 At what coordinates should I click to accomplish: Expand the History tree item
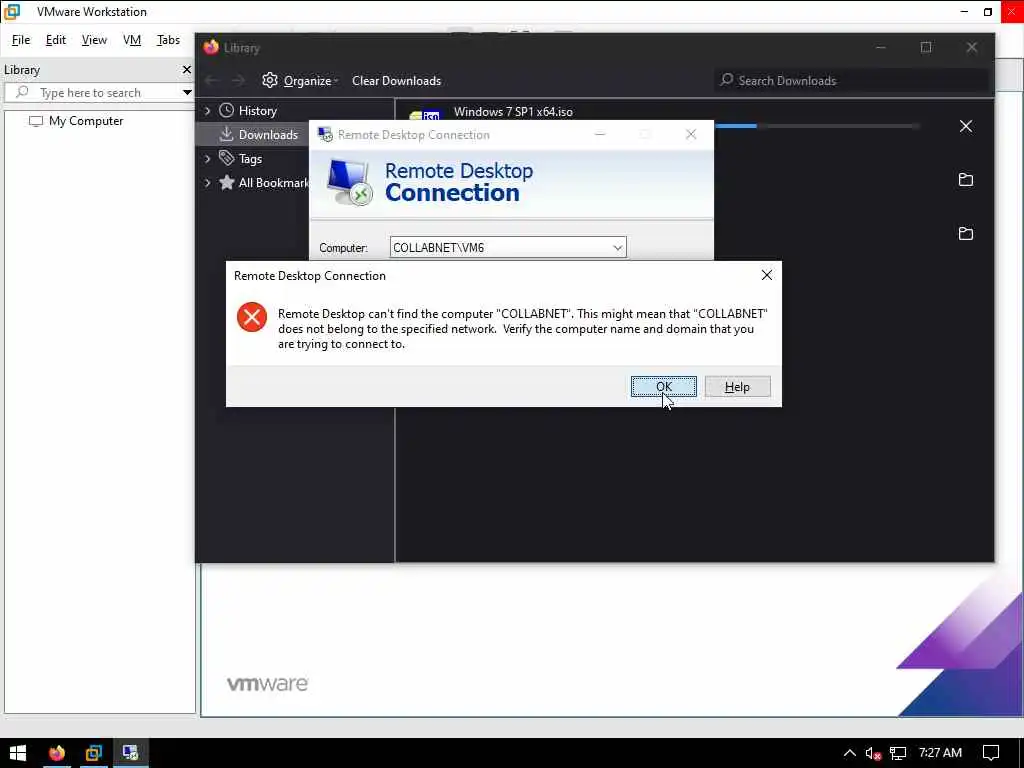208,111
